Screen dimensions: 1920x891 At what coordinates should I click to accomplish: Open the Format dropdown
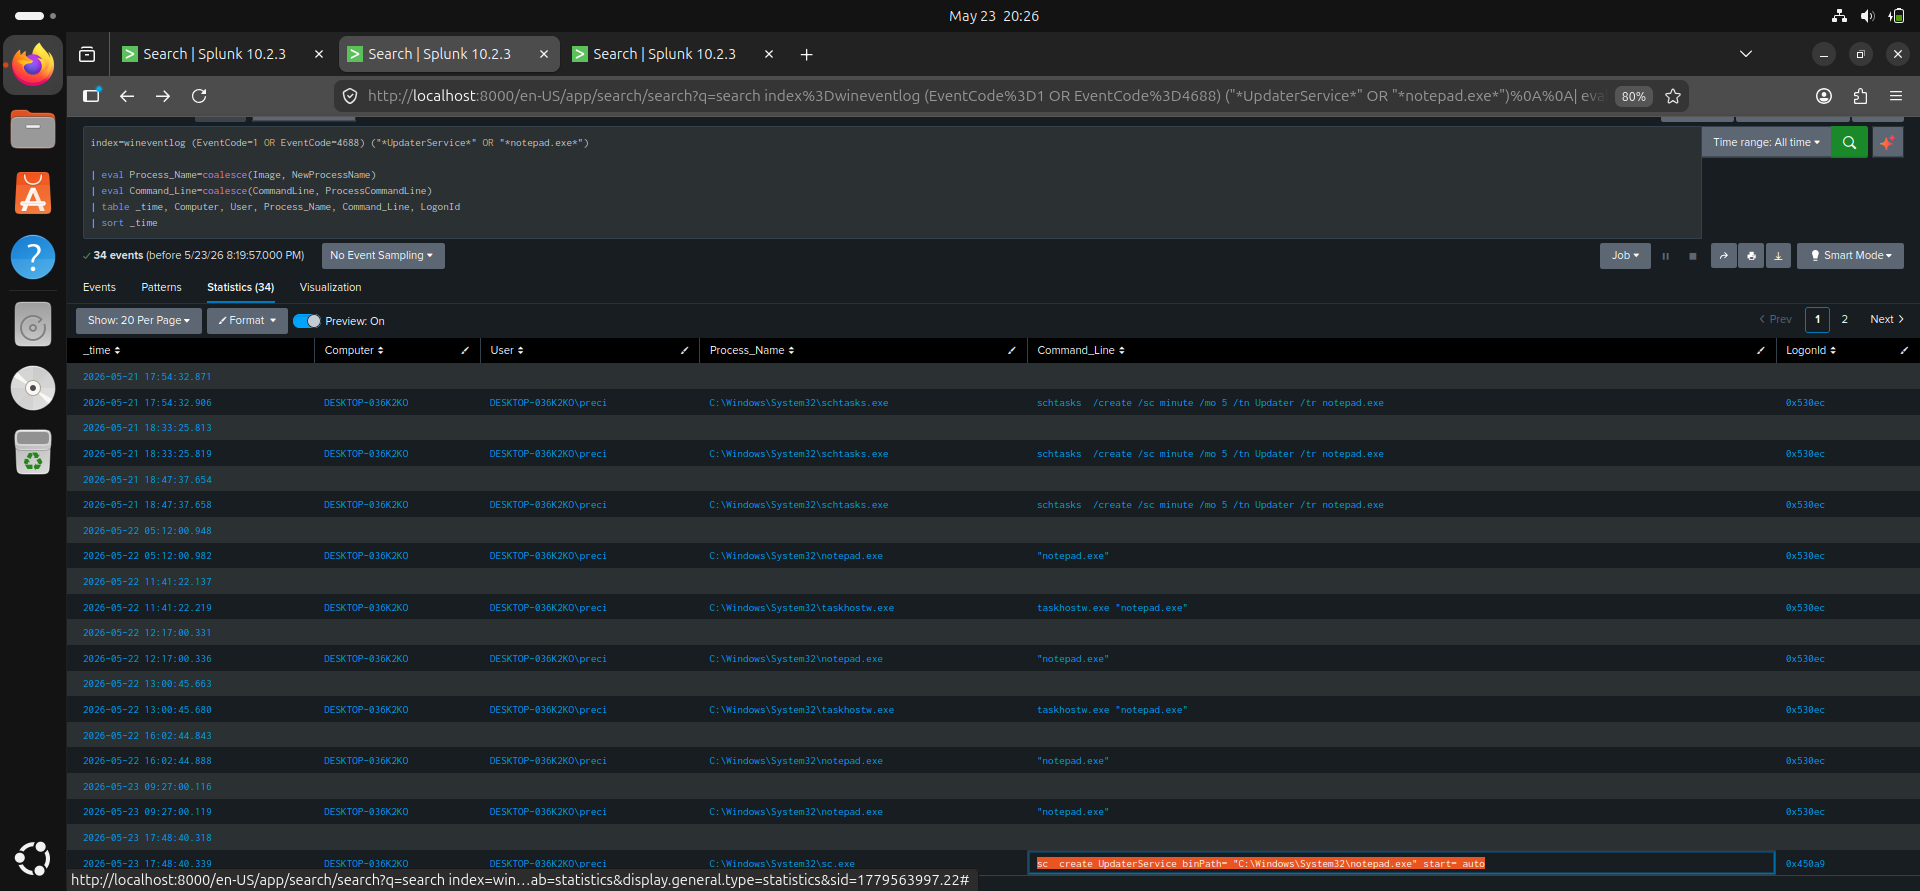point(247,321)
